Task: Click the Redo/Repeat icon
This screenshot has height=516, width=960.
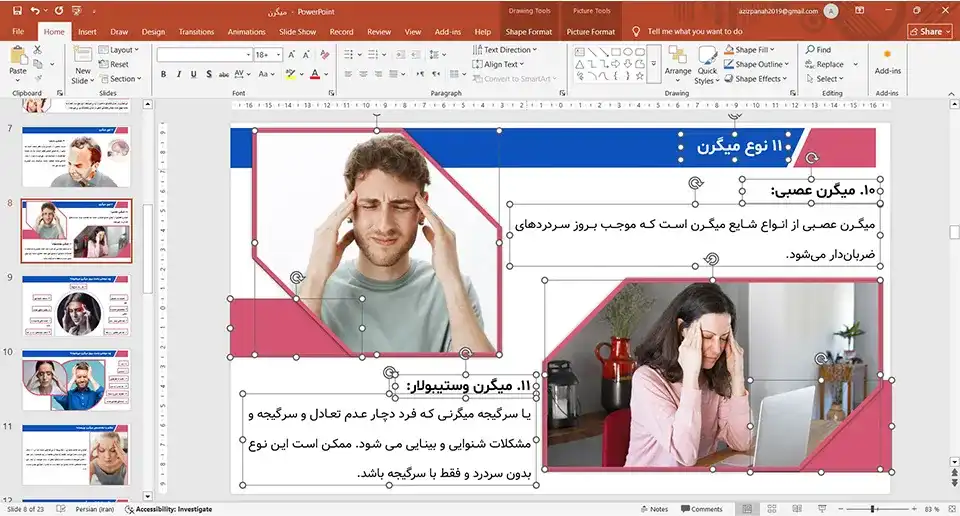Action: point(59,10)
